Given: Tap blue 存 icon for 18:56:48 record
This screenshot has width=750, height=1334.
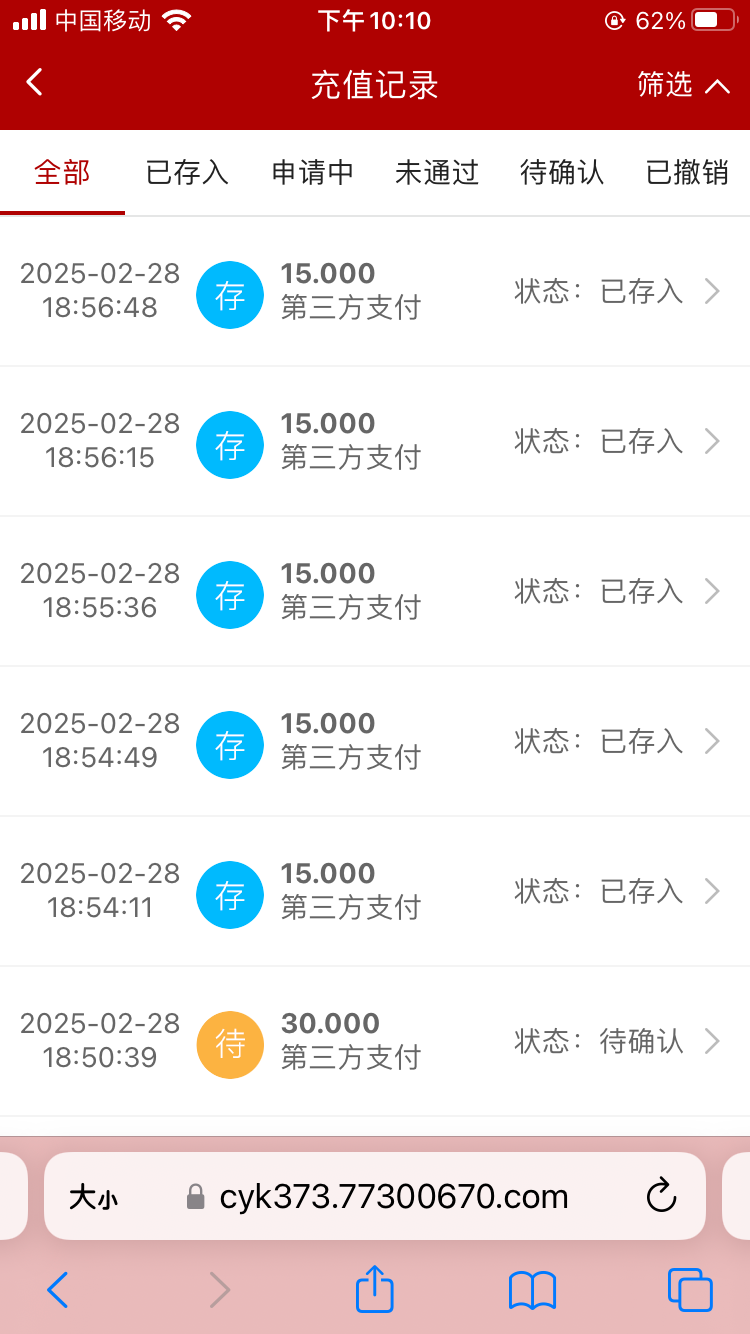Looking at the screenshot, I should click(230, 295).
